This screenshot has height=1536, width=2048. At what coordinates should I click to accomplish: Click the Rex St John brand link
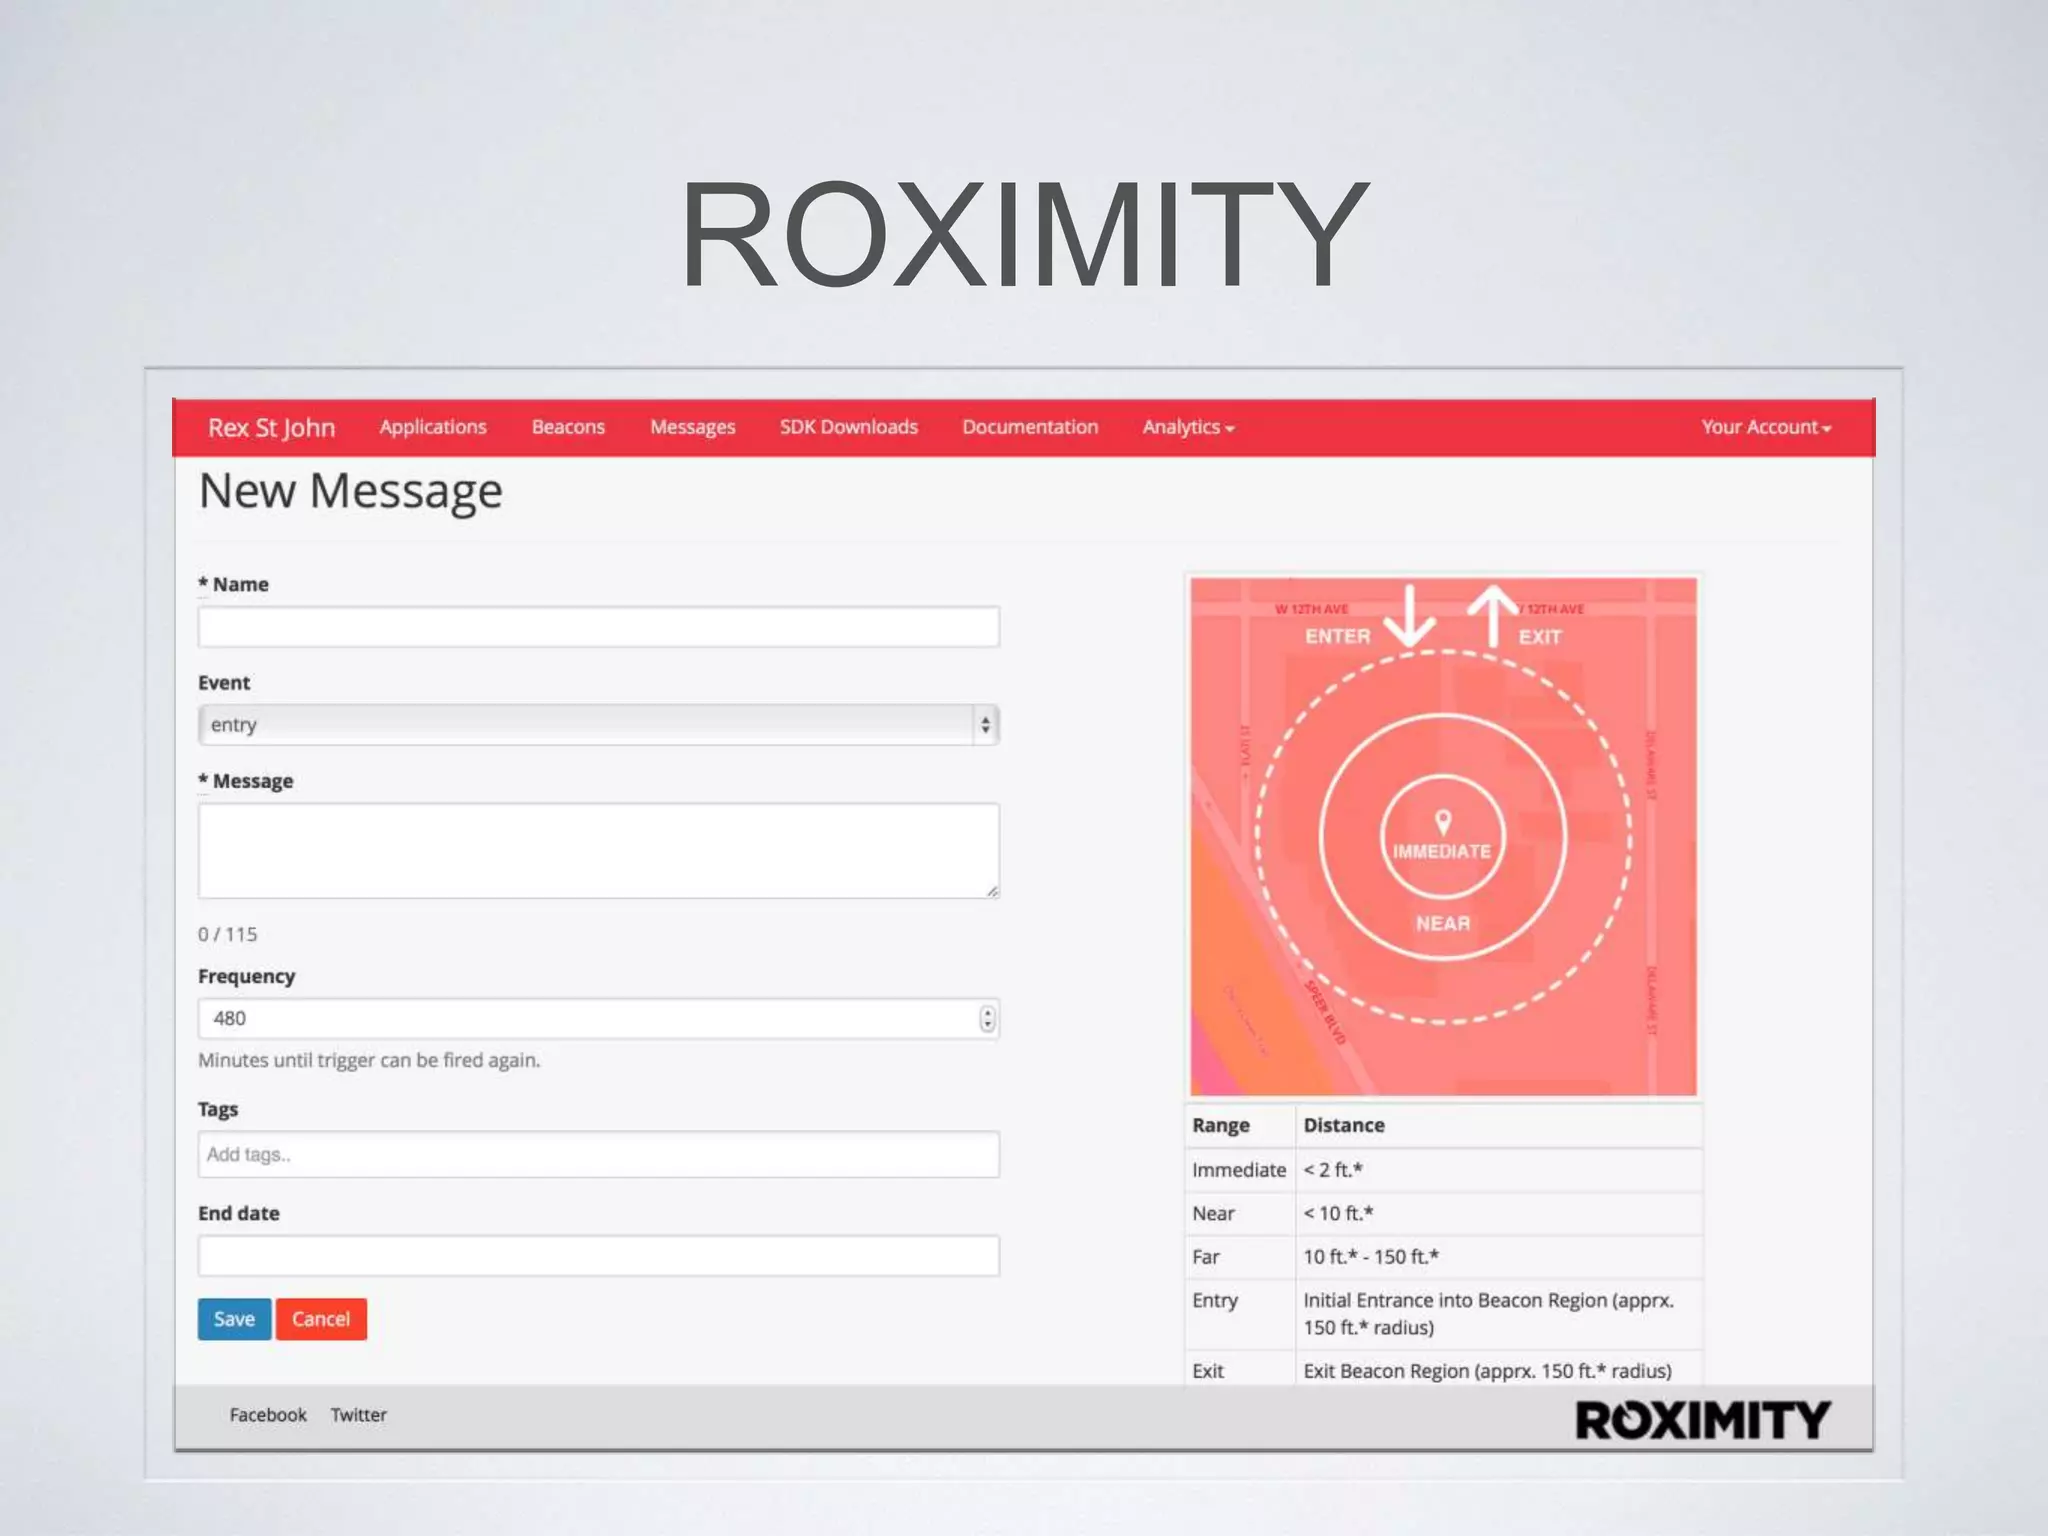tap(271, 428)
